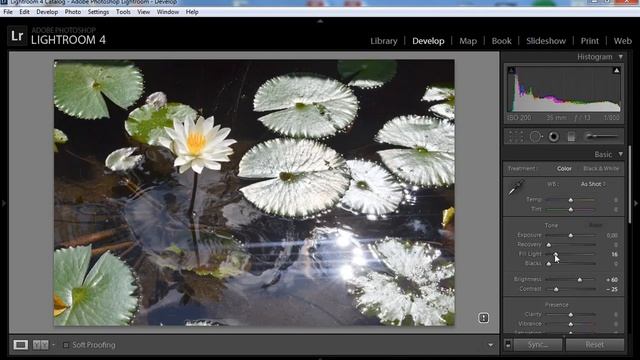This screenshot has width=640, height=360.
Task: Select Color treatment
Action: pyautogui.click(x=564, y=169)
